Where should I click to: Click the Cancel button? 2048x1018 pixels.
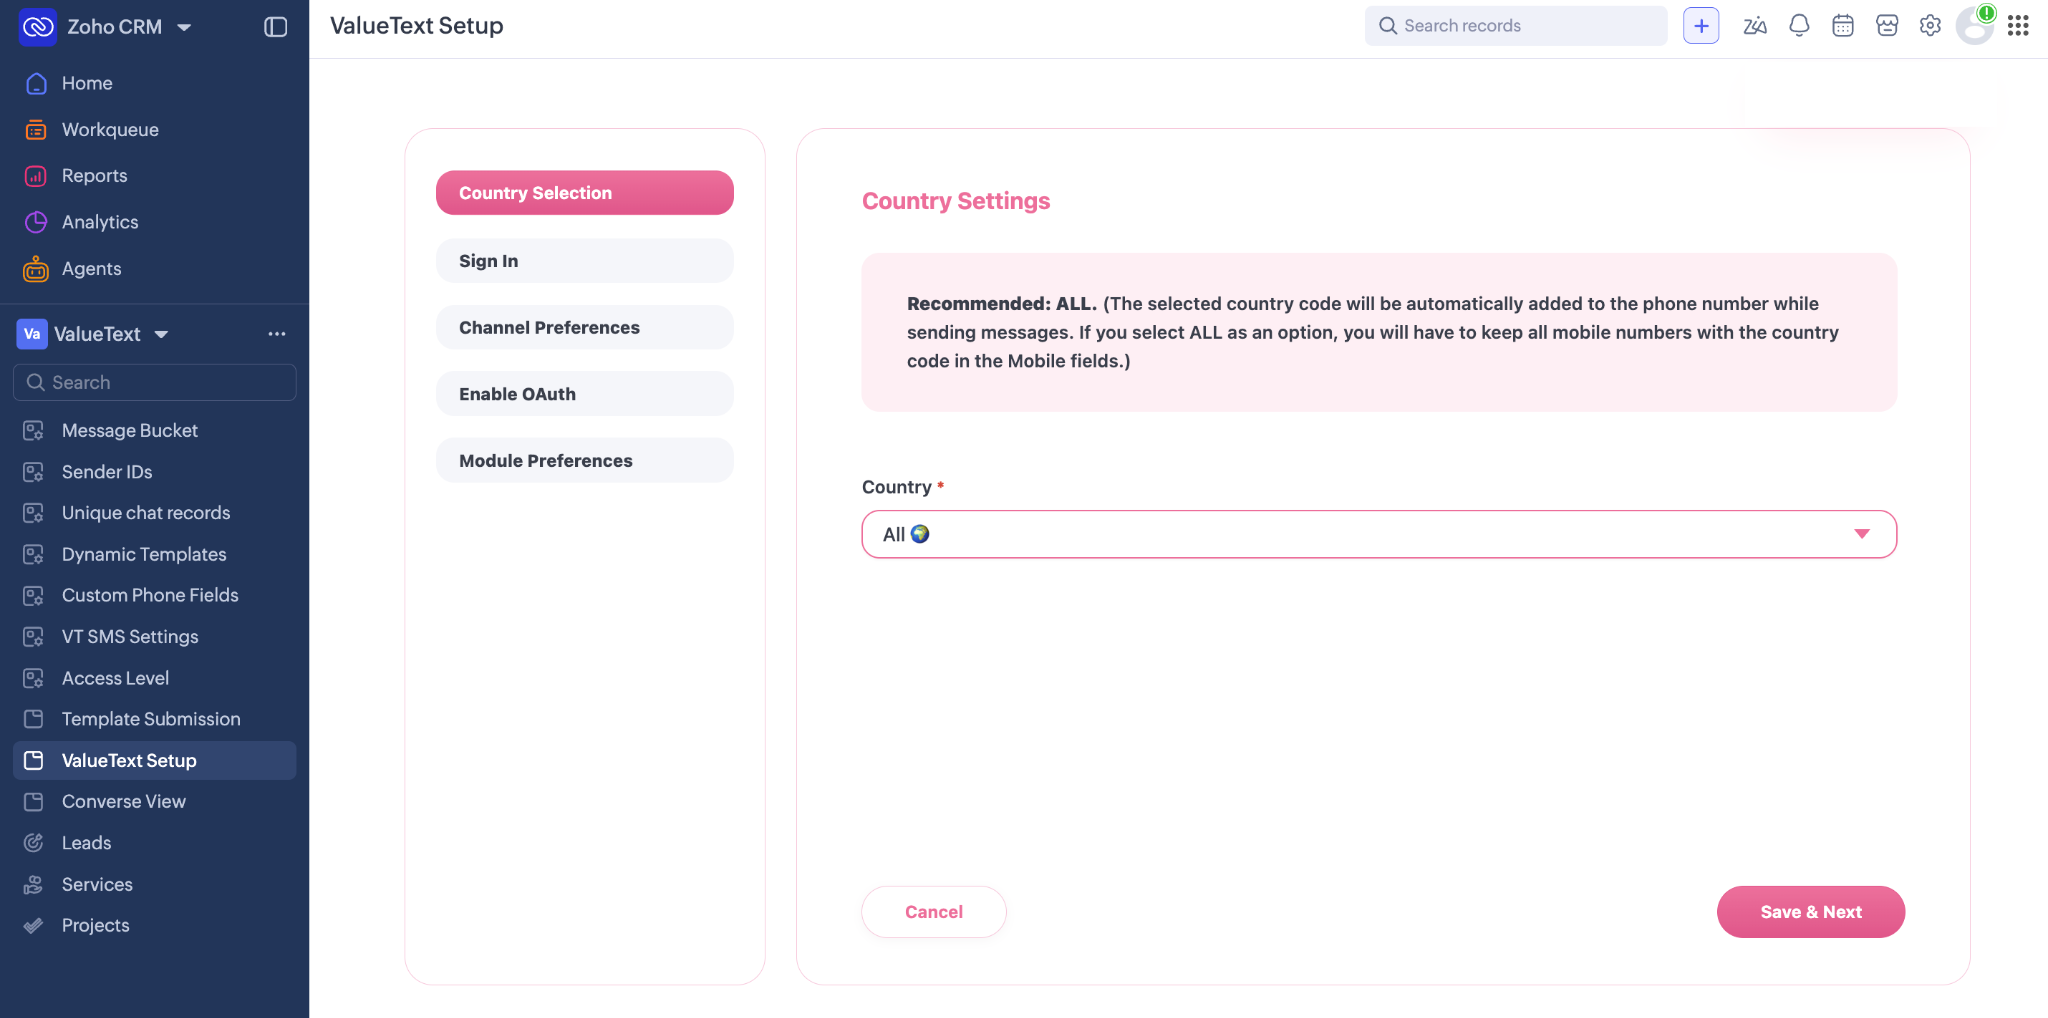click(934, 912)
